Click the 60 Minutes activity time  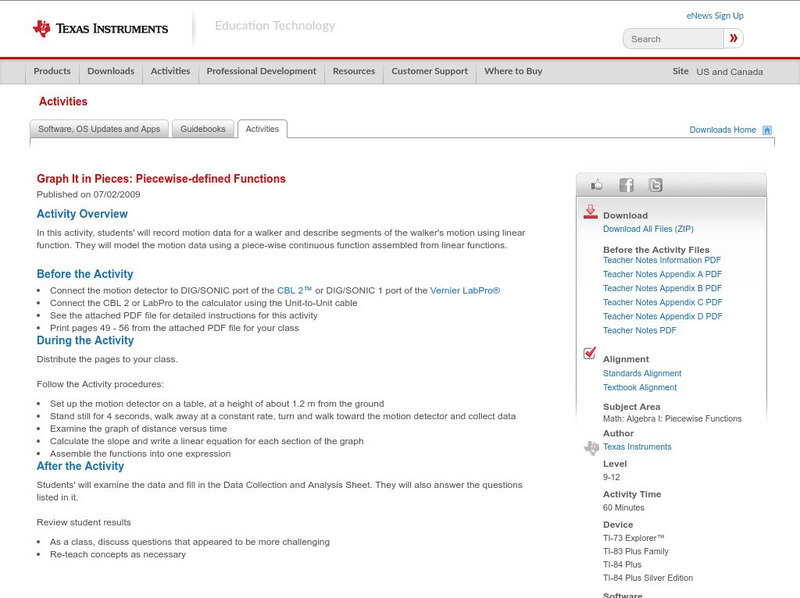click(x=623, y=508)
